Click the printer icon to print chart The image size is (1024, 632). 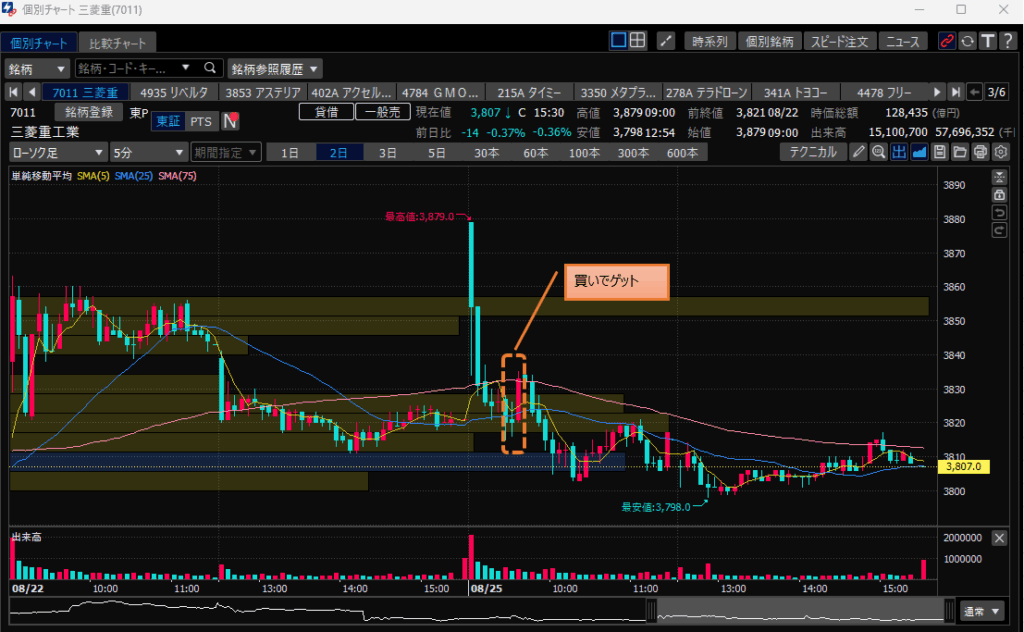(x=980, y=152)
